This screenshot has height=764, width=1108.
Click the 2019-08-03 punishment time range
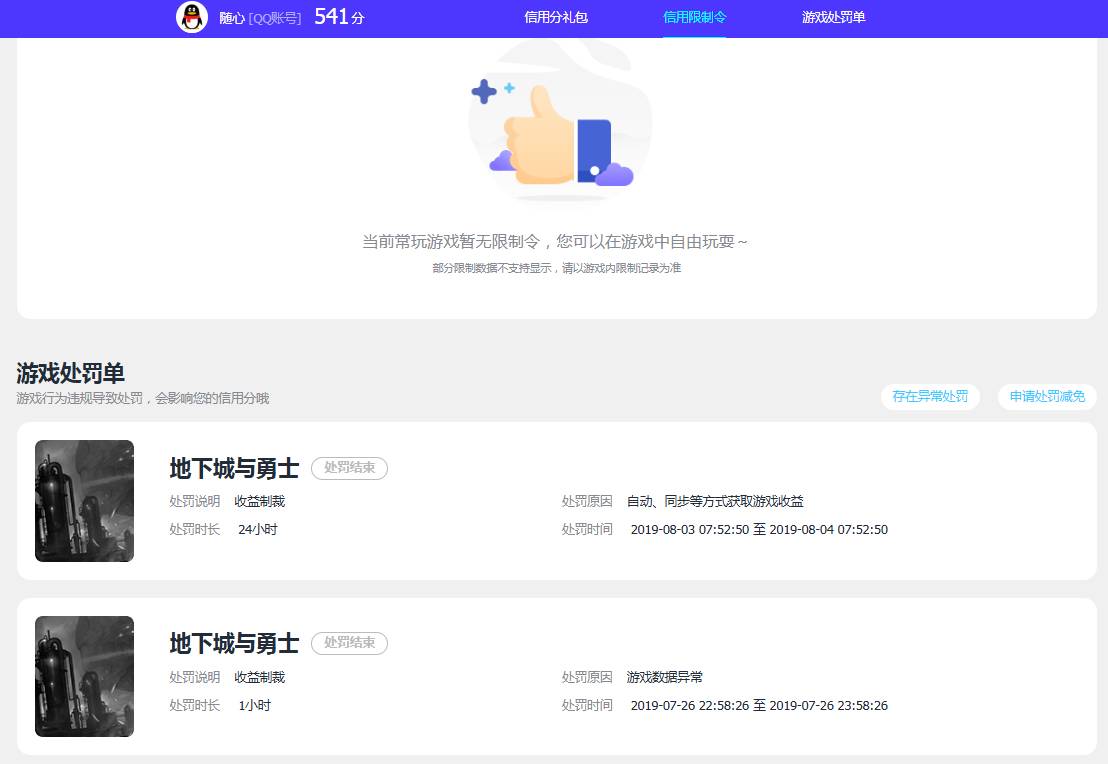point(759,529)
